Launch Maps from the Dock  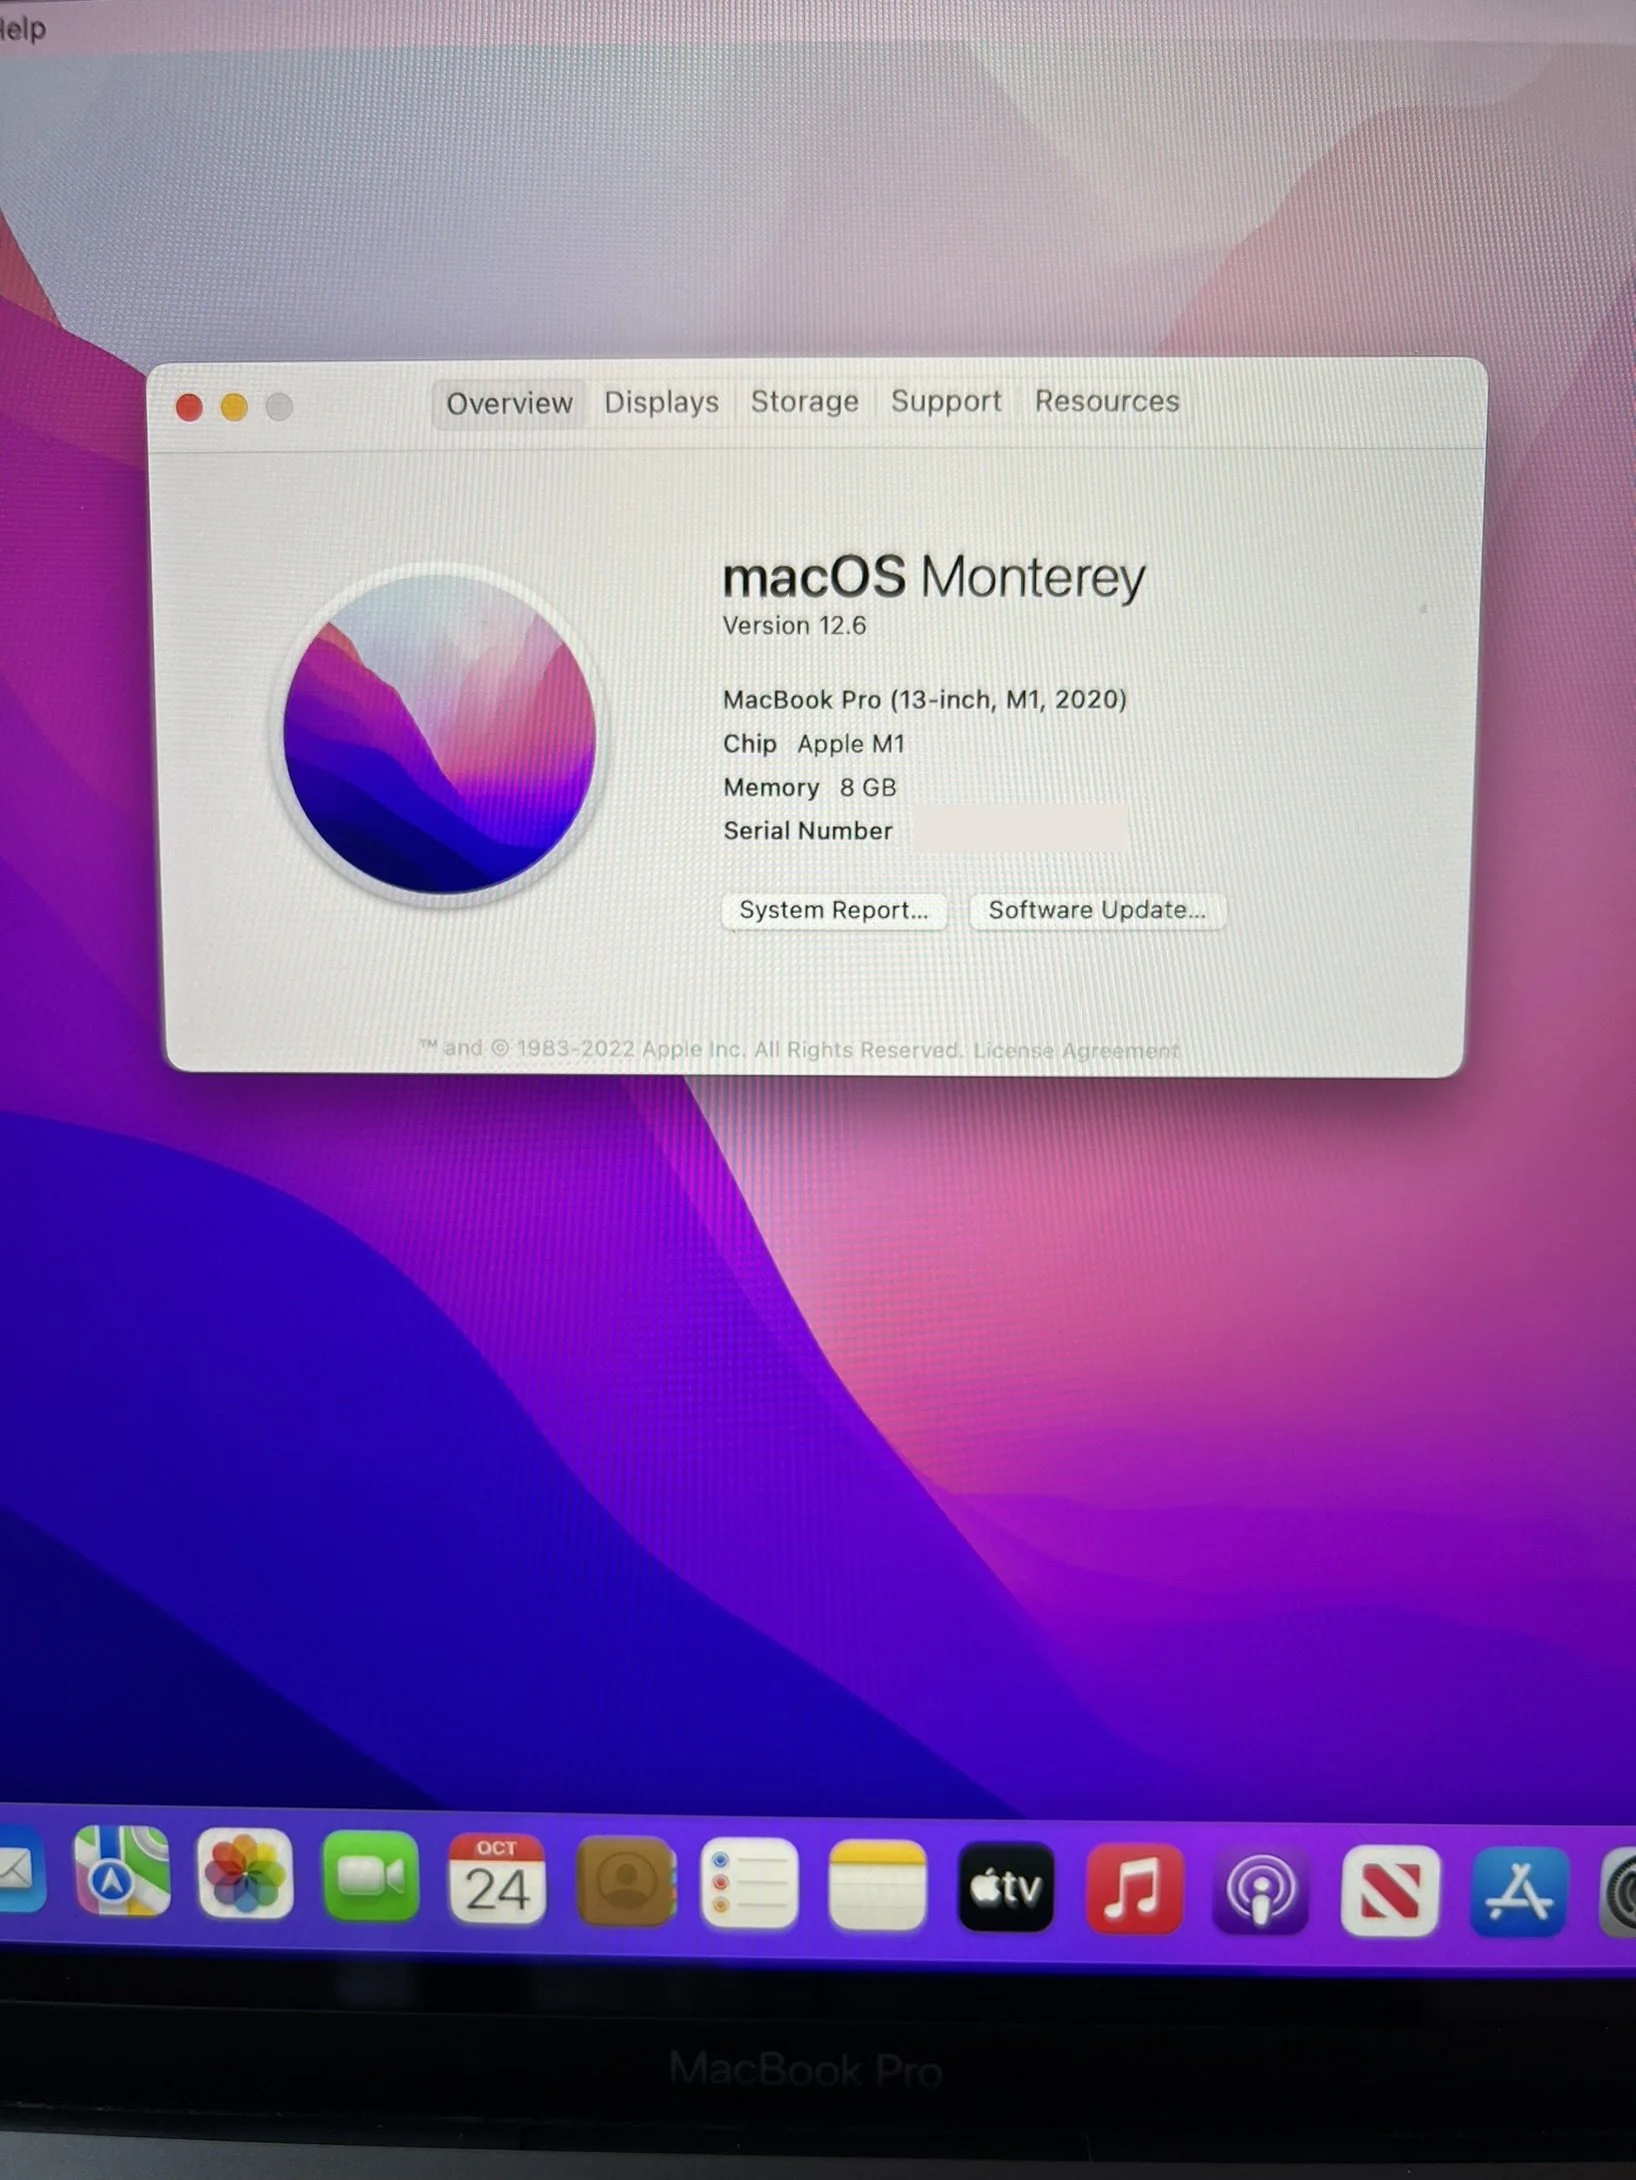coord(122,1871)
